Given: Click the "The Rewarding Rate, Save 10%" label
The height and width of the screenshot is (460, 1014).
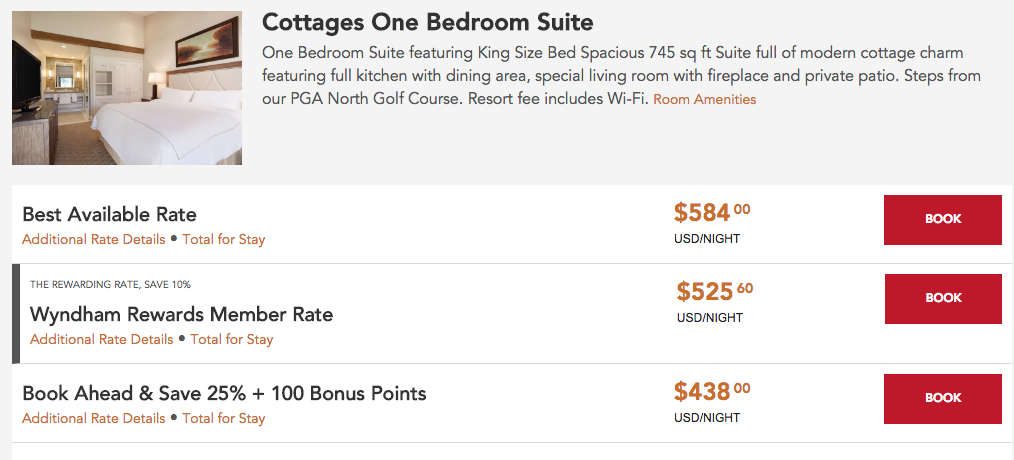Looking at the screenshot, I should [110, 285].
